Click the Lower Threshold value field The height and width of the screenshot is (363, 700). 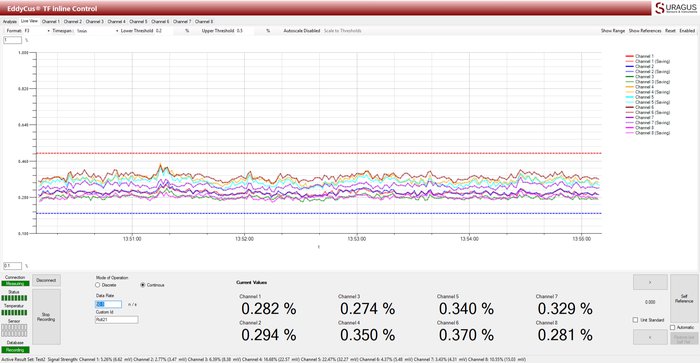point(164,31)
